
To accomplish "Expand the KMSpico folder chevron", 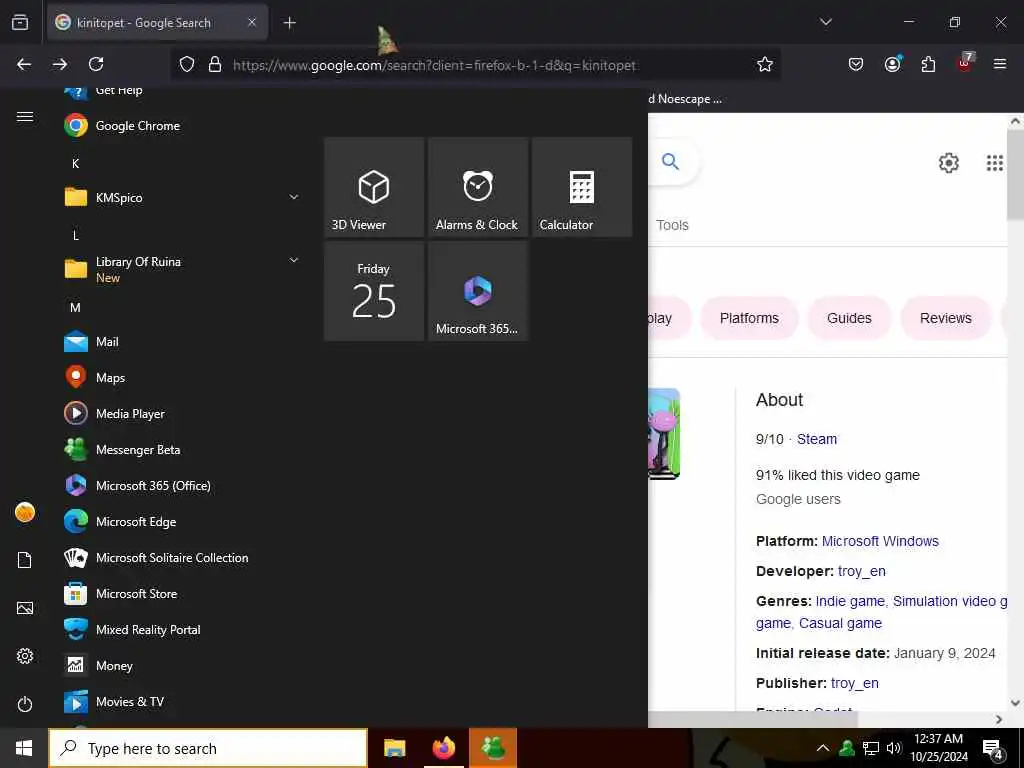I will [x=294, y=197].
